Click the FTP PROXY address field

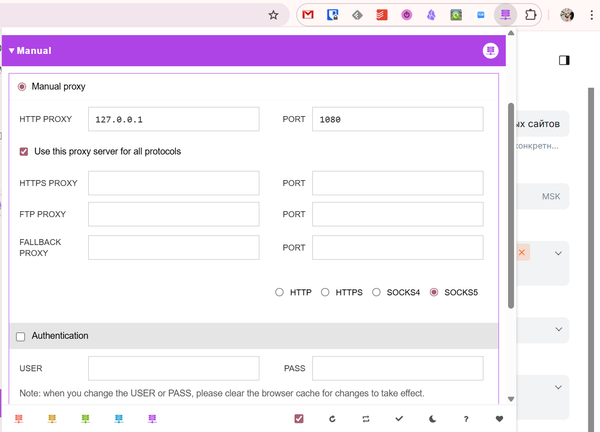pyautogui.click(x=174, y=214)
